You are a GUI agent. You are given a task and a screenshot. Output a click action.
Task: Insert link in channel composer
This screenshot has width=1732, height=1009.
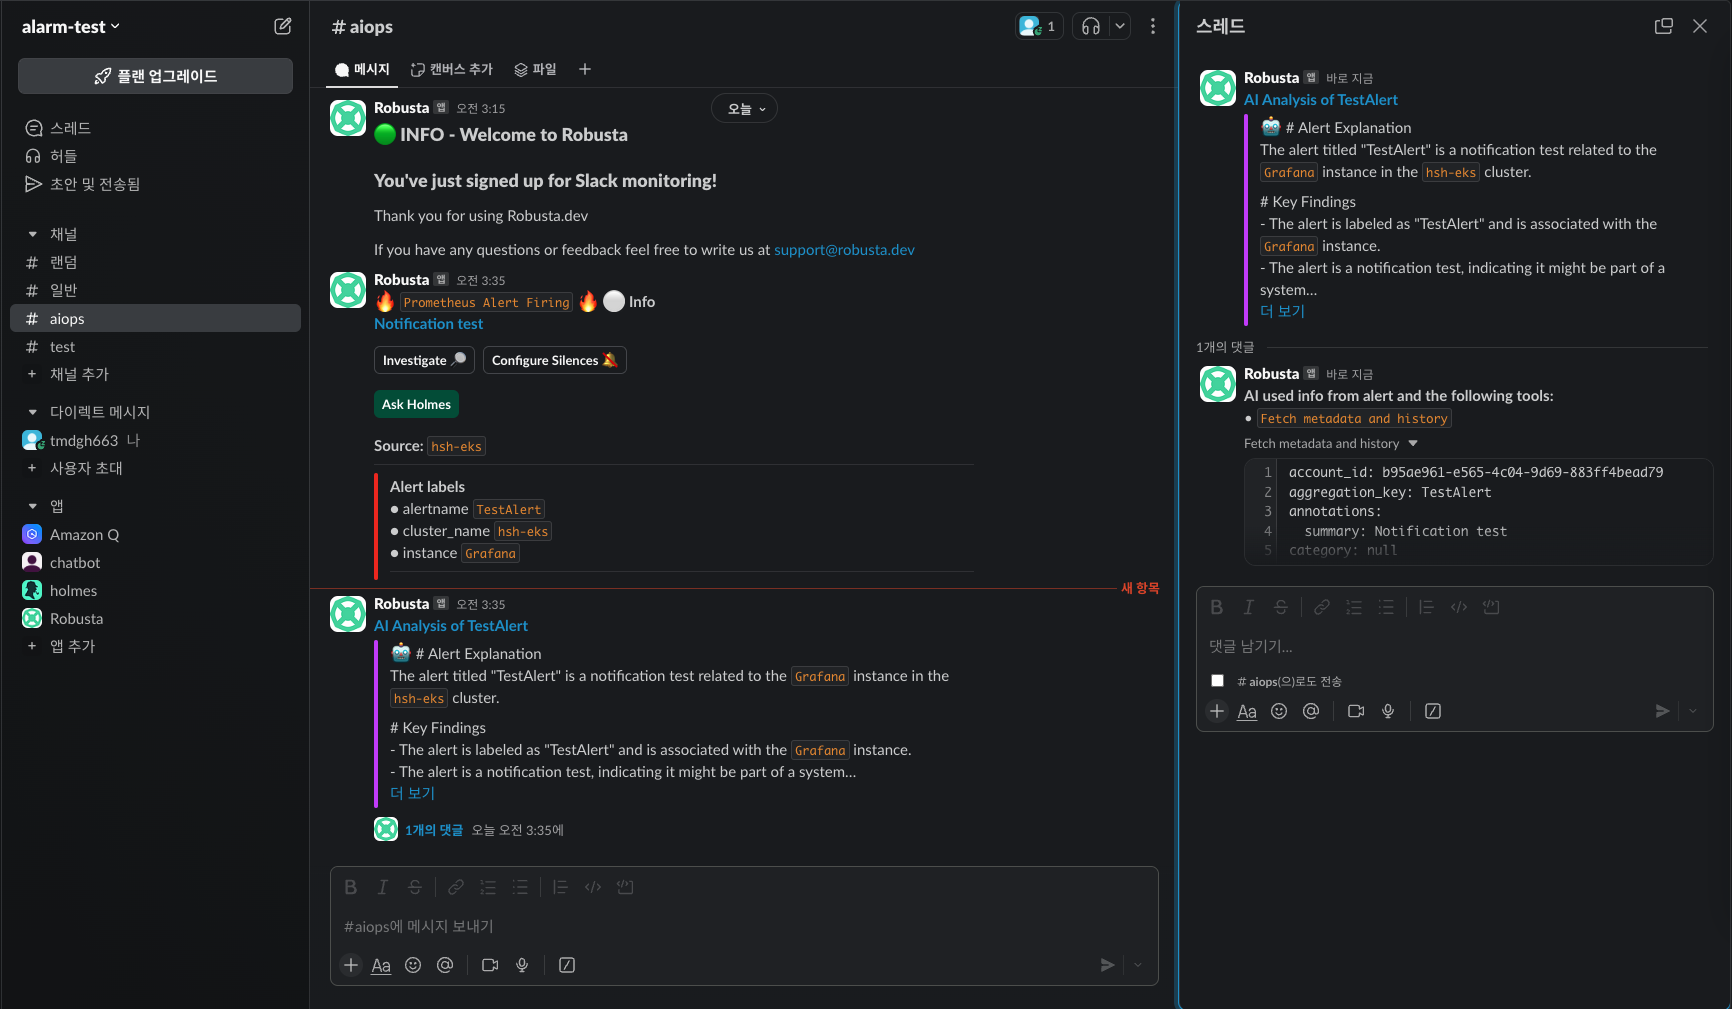tap(456, 887)
